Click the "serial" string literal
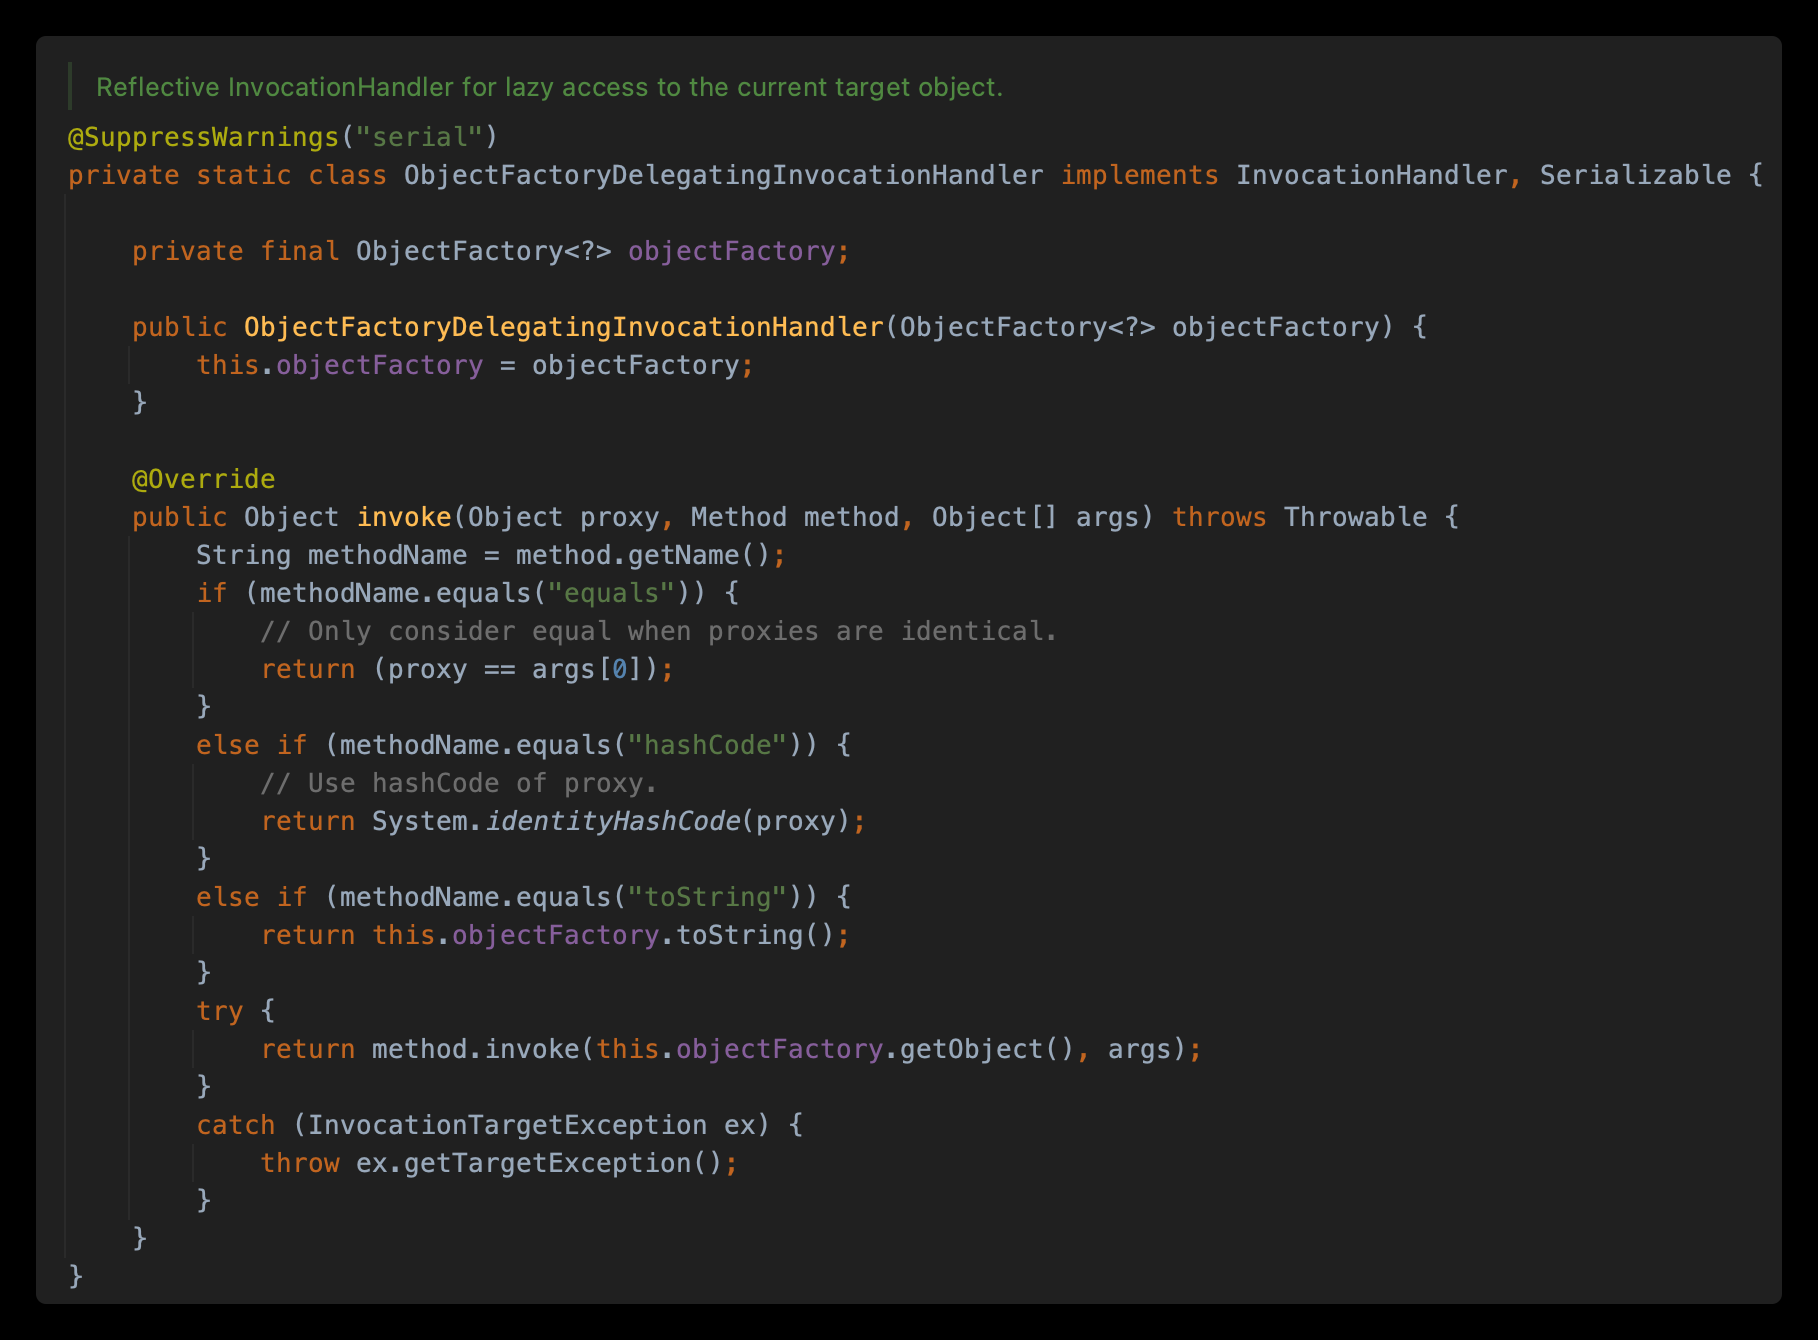1818x1340 pixels. point(419,137)
